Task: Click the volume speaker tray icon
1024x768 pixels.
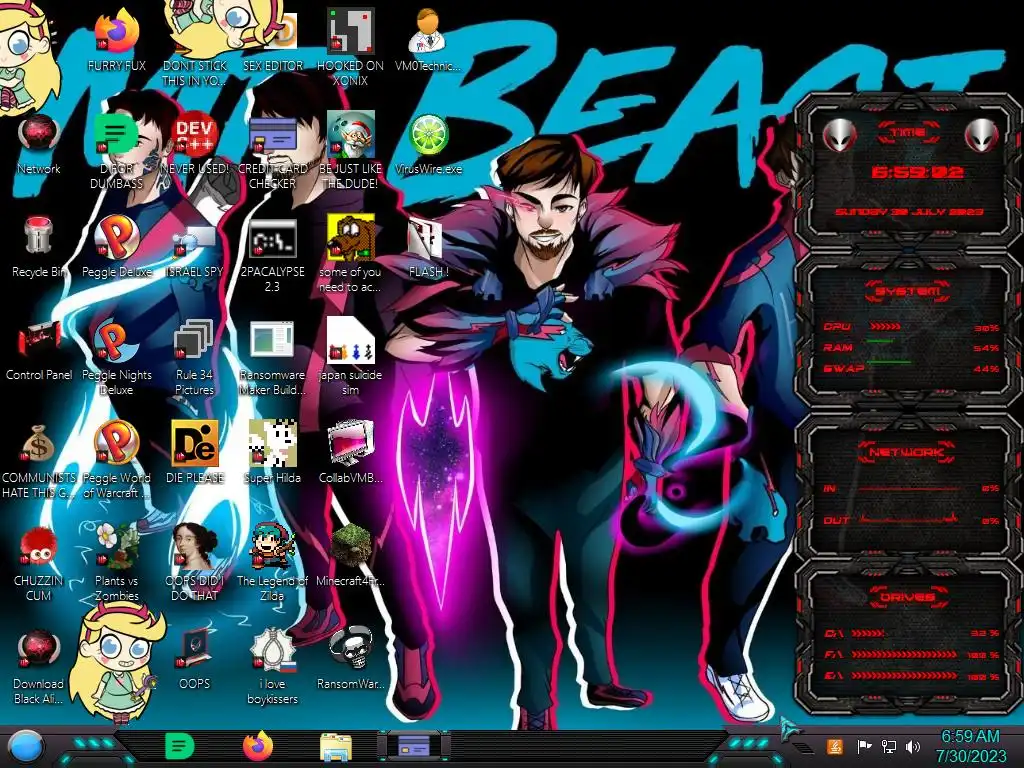Action: (x=912, y=746)
